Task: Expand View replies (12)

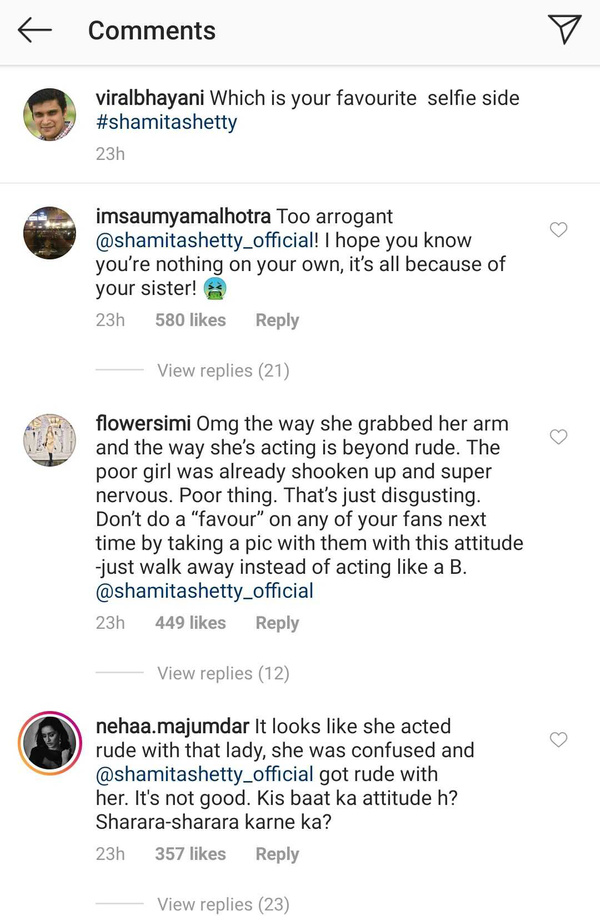Action: click(x=222, y=674)
